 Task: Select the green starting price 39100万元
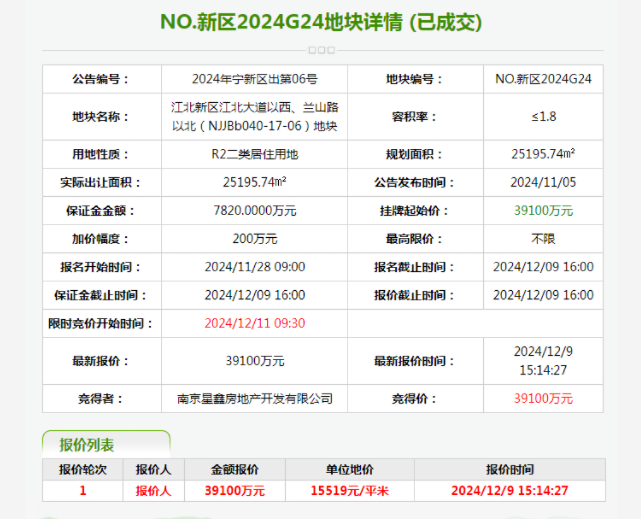coord(543,211)
